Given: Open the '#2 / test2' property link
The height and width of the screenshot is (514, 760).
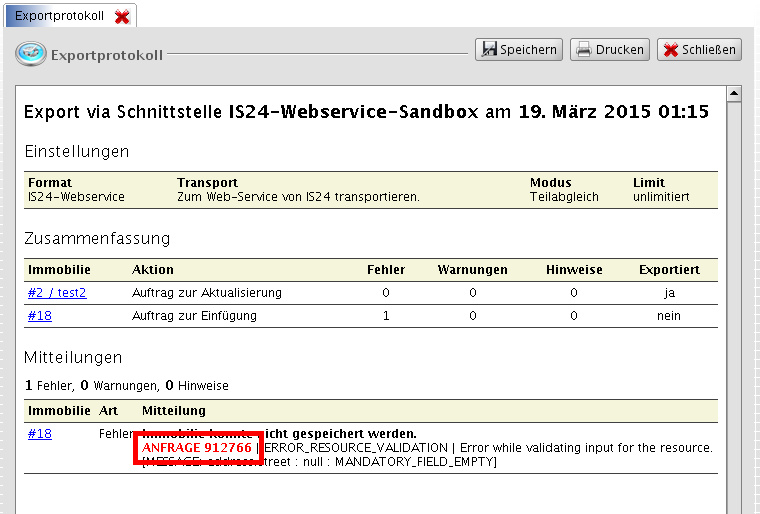Looking at the screenshot, I should tap(57, 293).
